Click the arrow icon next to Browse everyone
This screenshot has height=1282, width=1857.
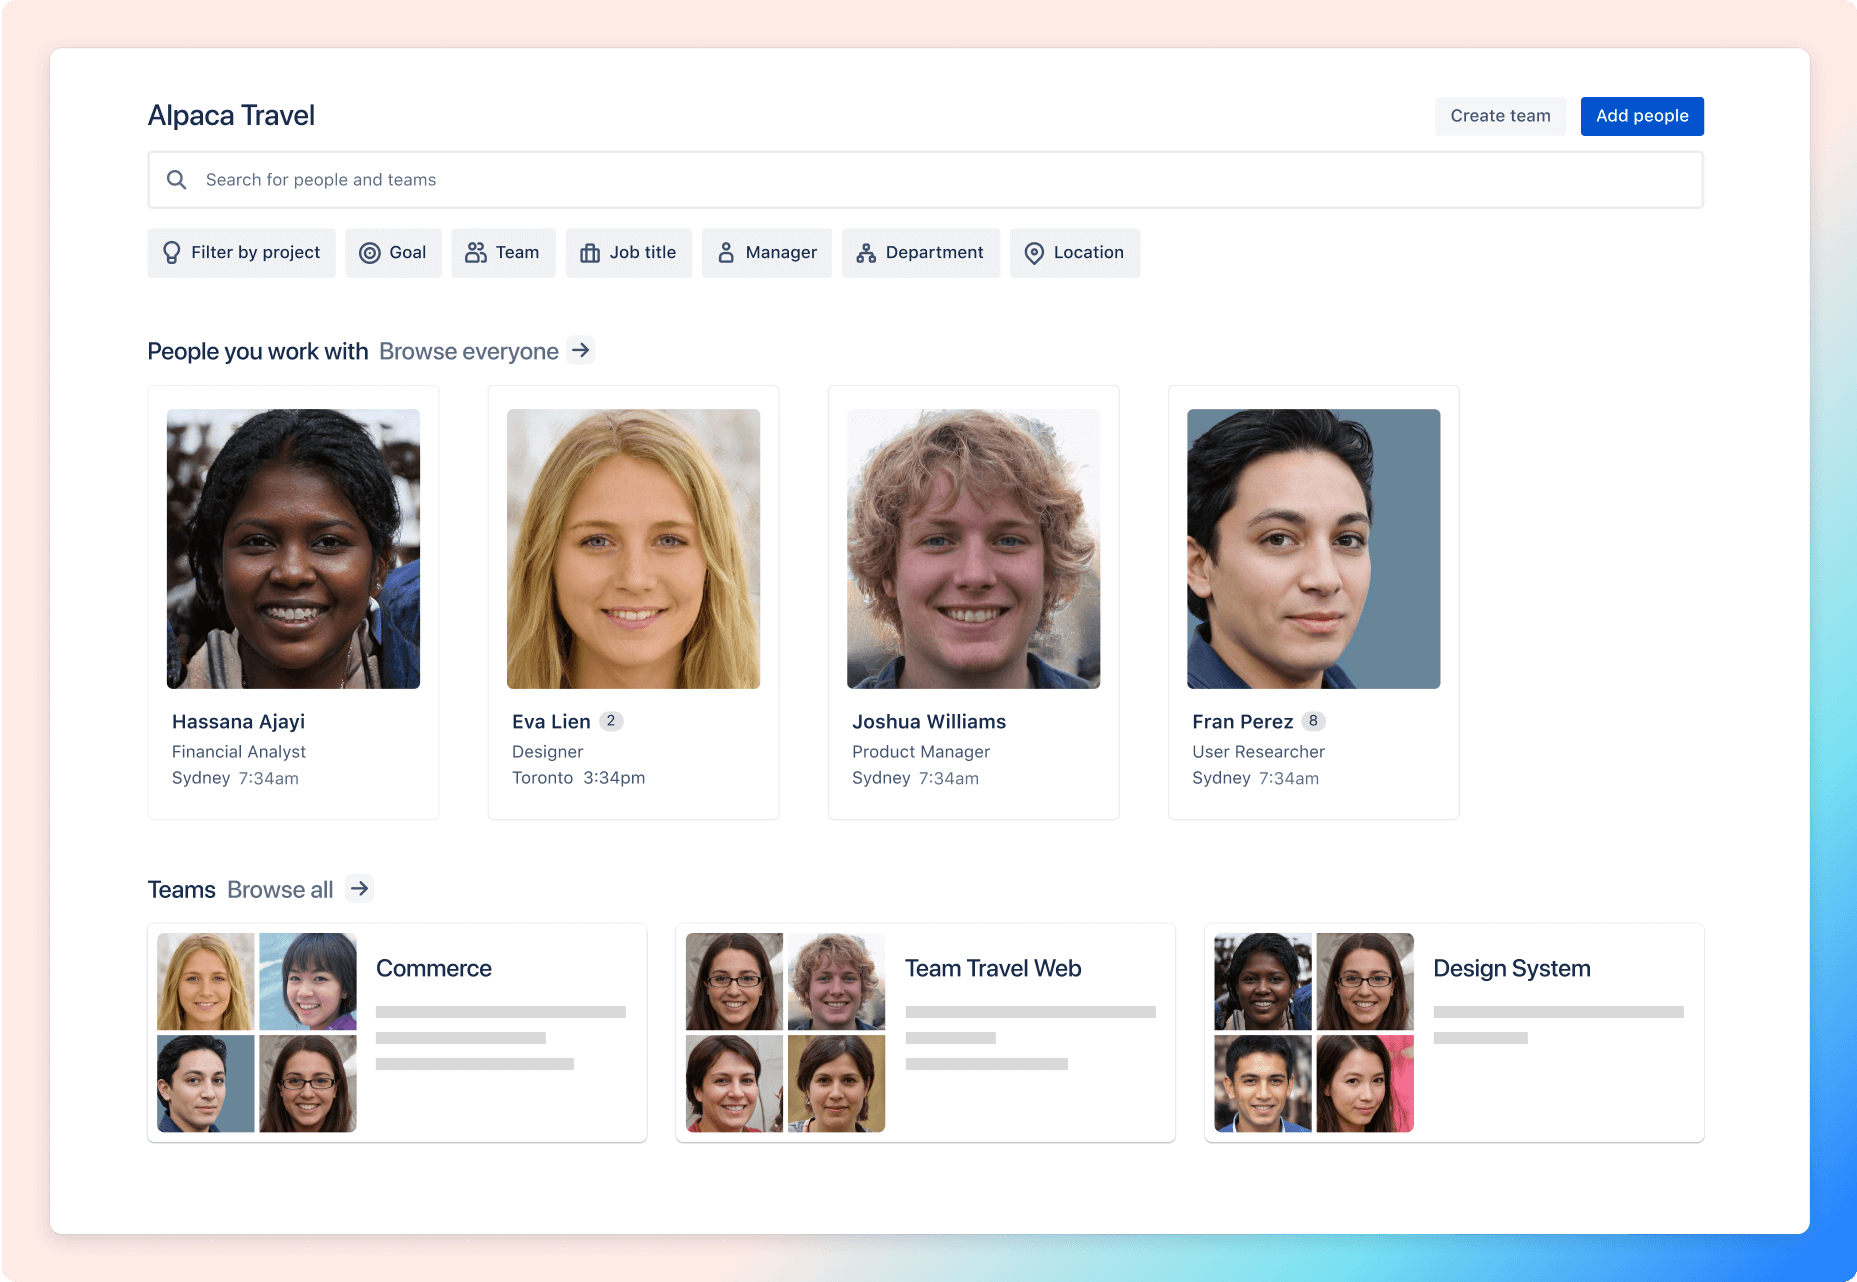580,350
